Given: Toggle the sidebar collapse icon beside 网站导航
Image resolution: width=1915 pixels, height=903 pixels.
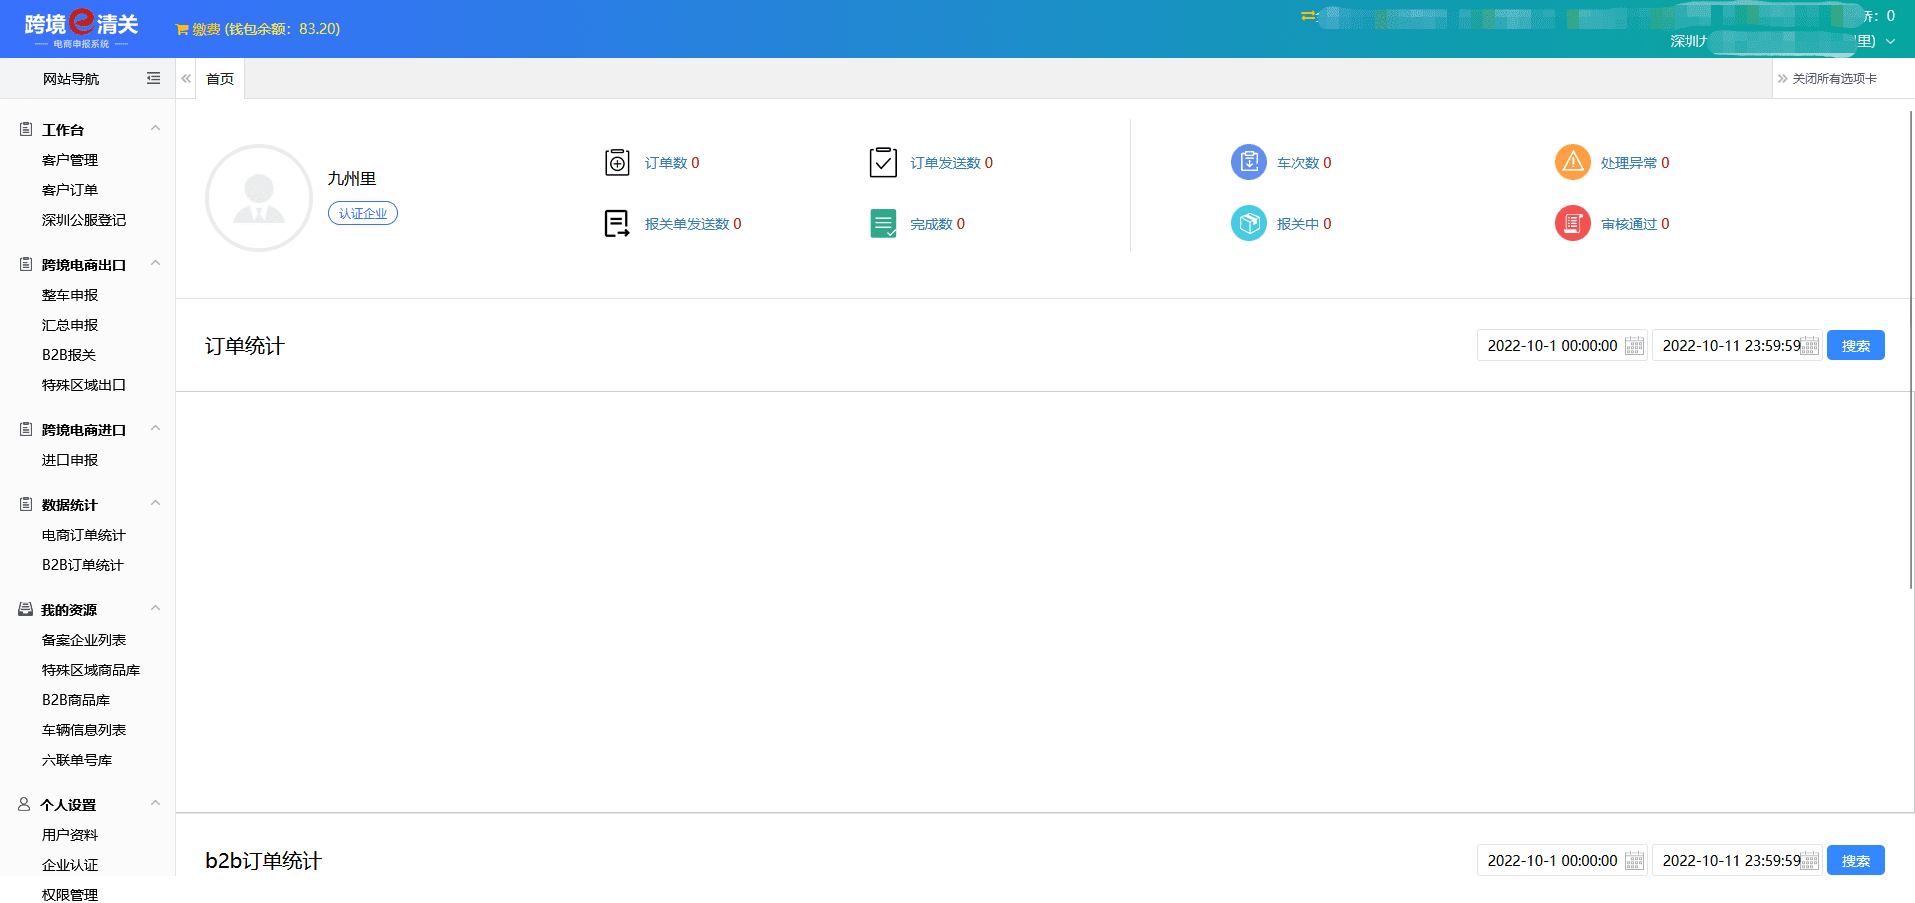Looking at the screenshot, I should [x=153, y=78].
